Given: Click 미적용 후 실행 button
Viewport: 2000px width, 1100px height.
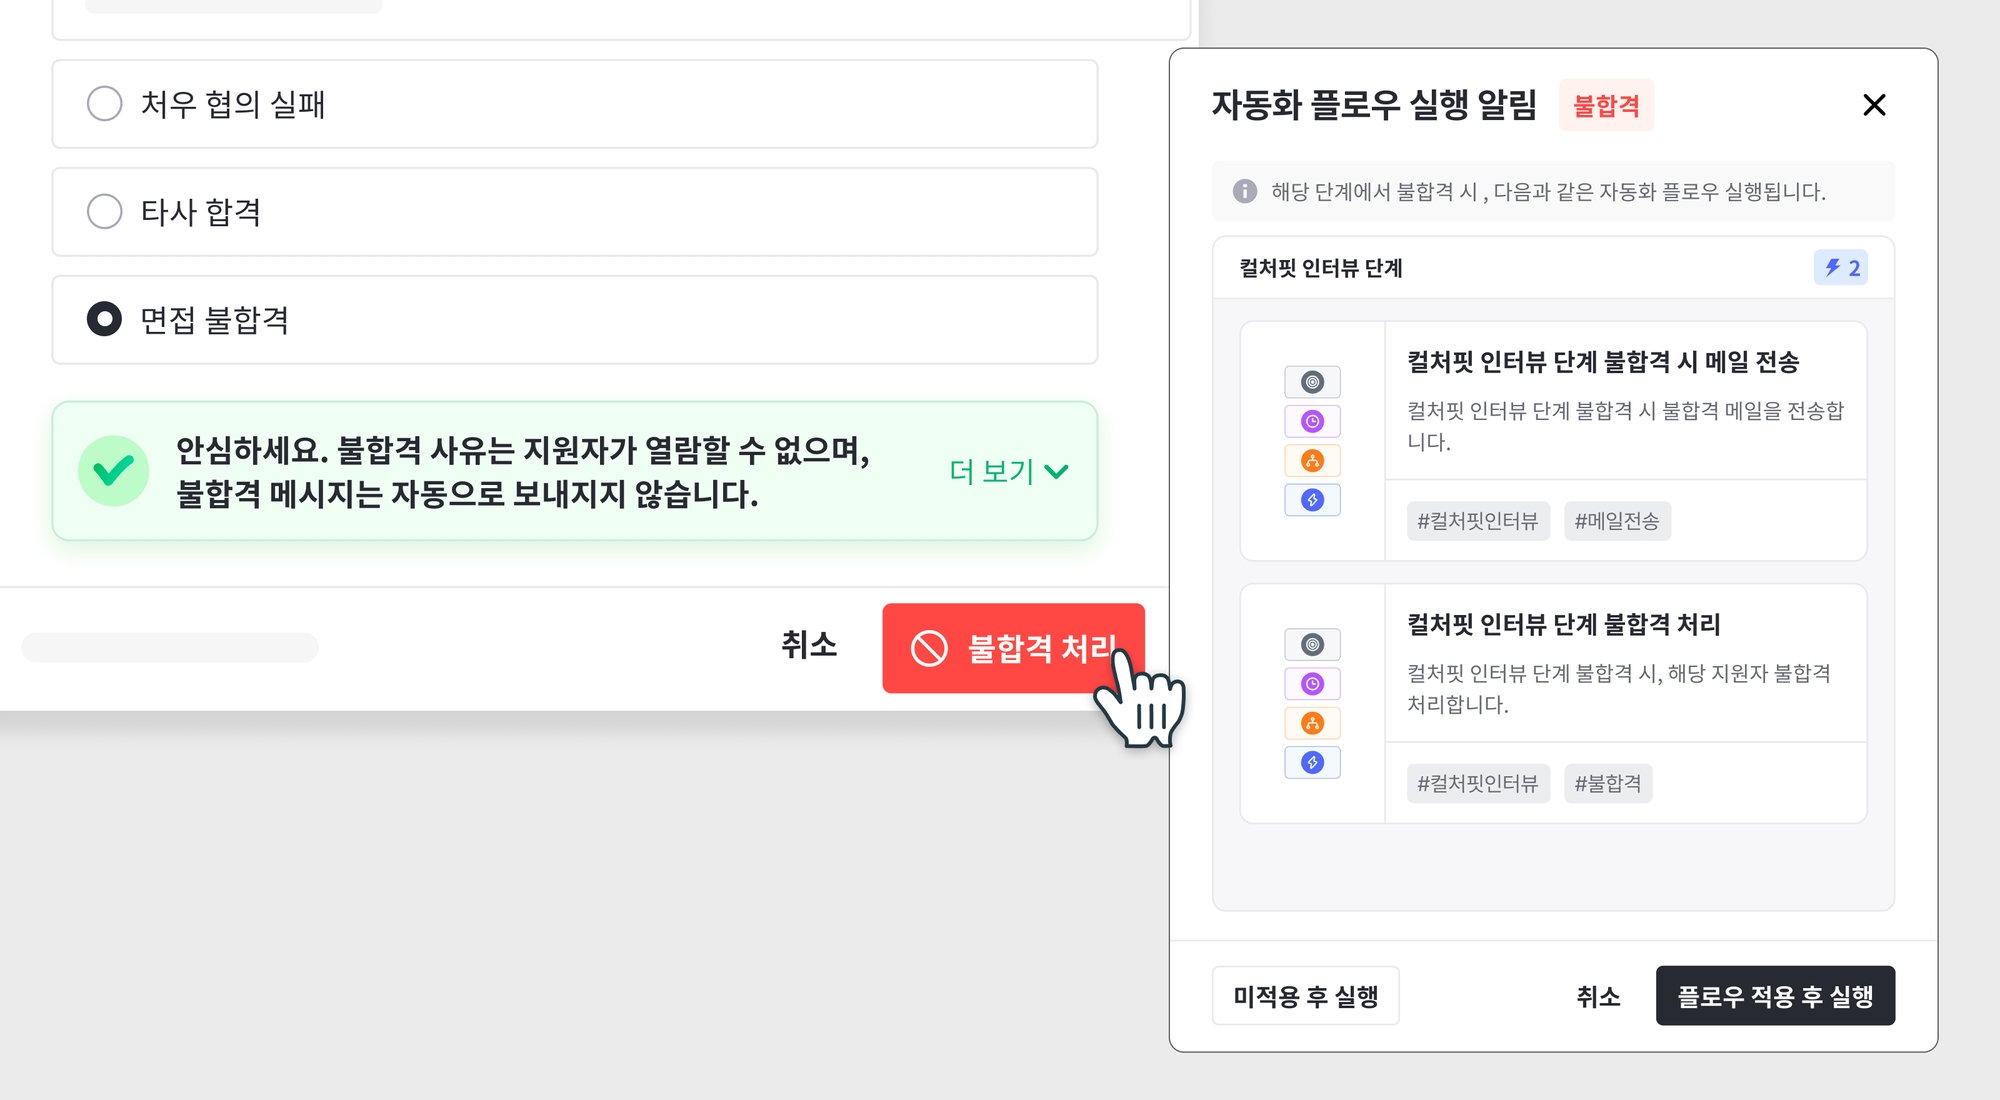Looking at the screenshot, I should 1305,996.
